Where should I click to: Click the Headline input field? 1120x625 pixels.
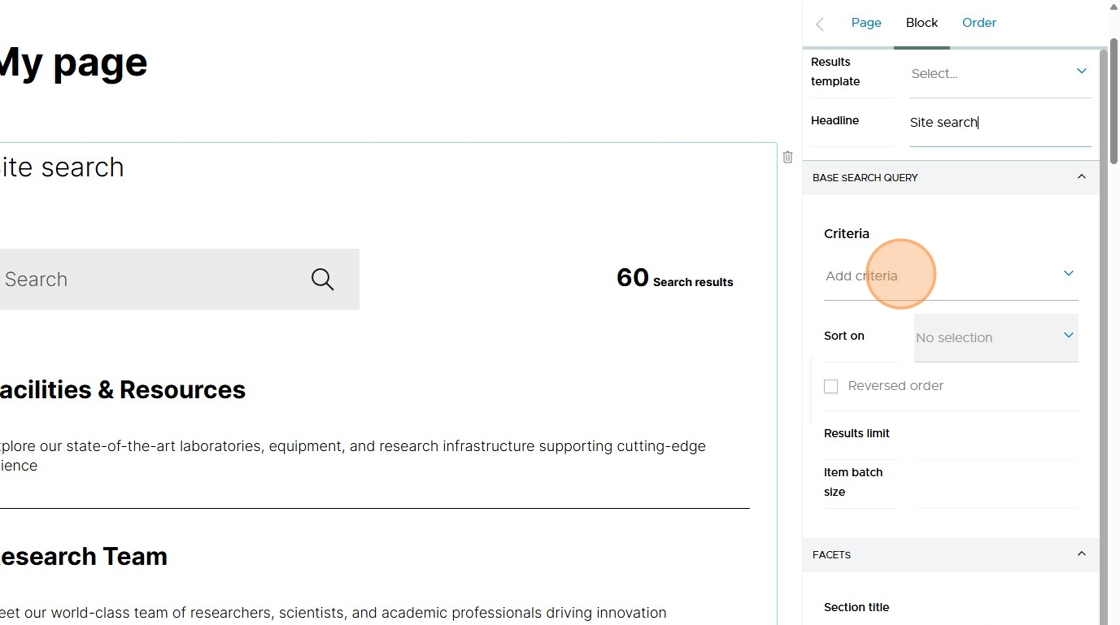coord(1000,123)
